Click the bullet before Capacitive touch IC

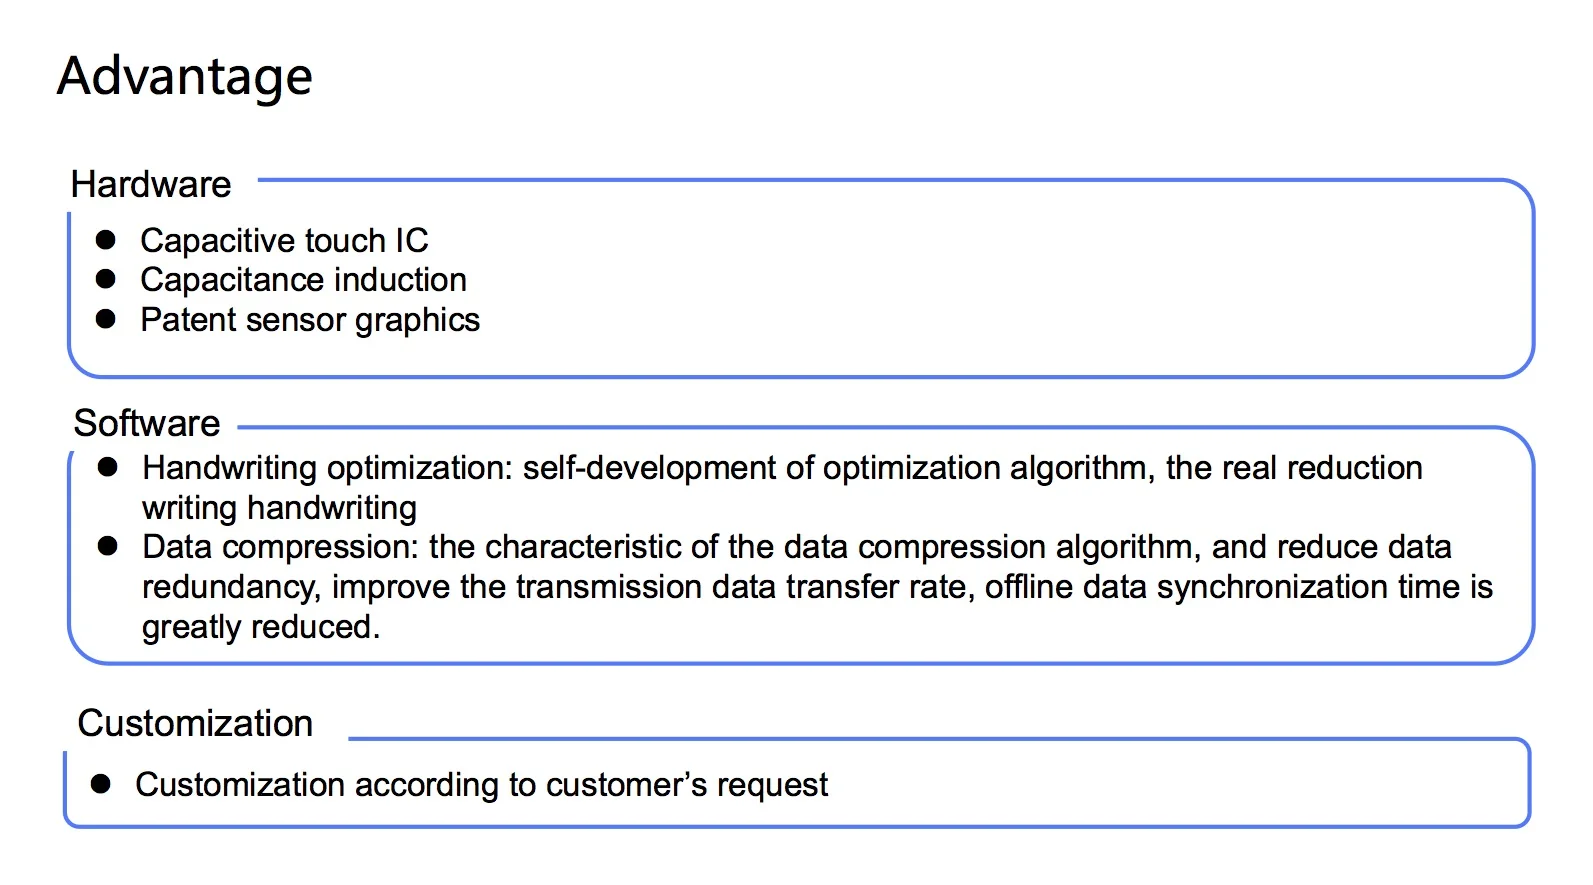tap(106, 240)
